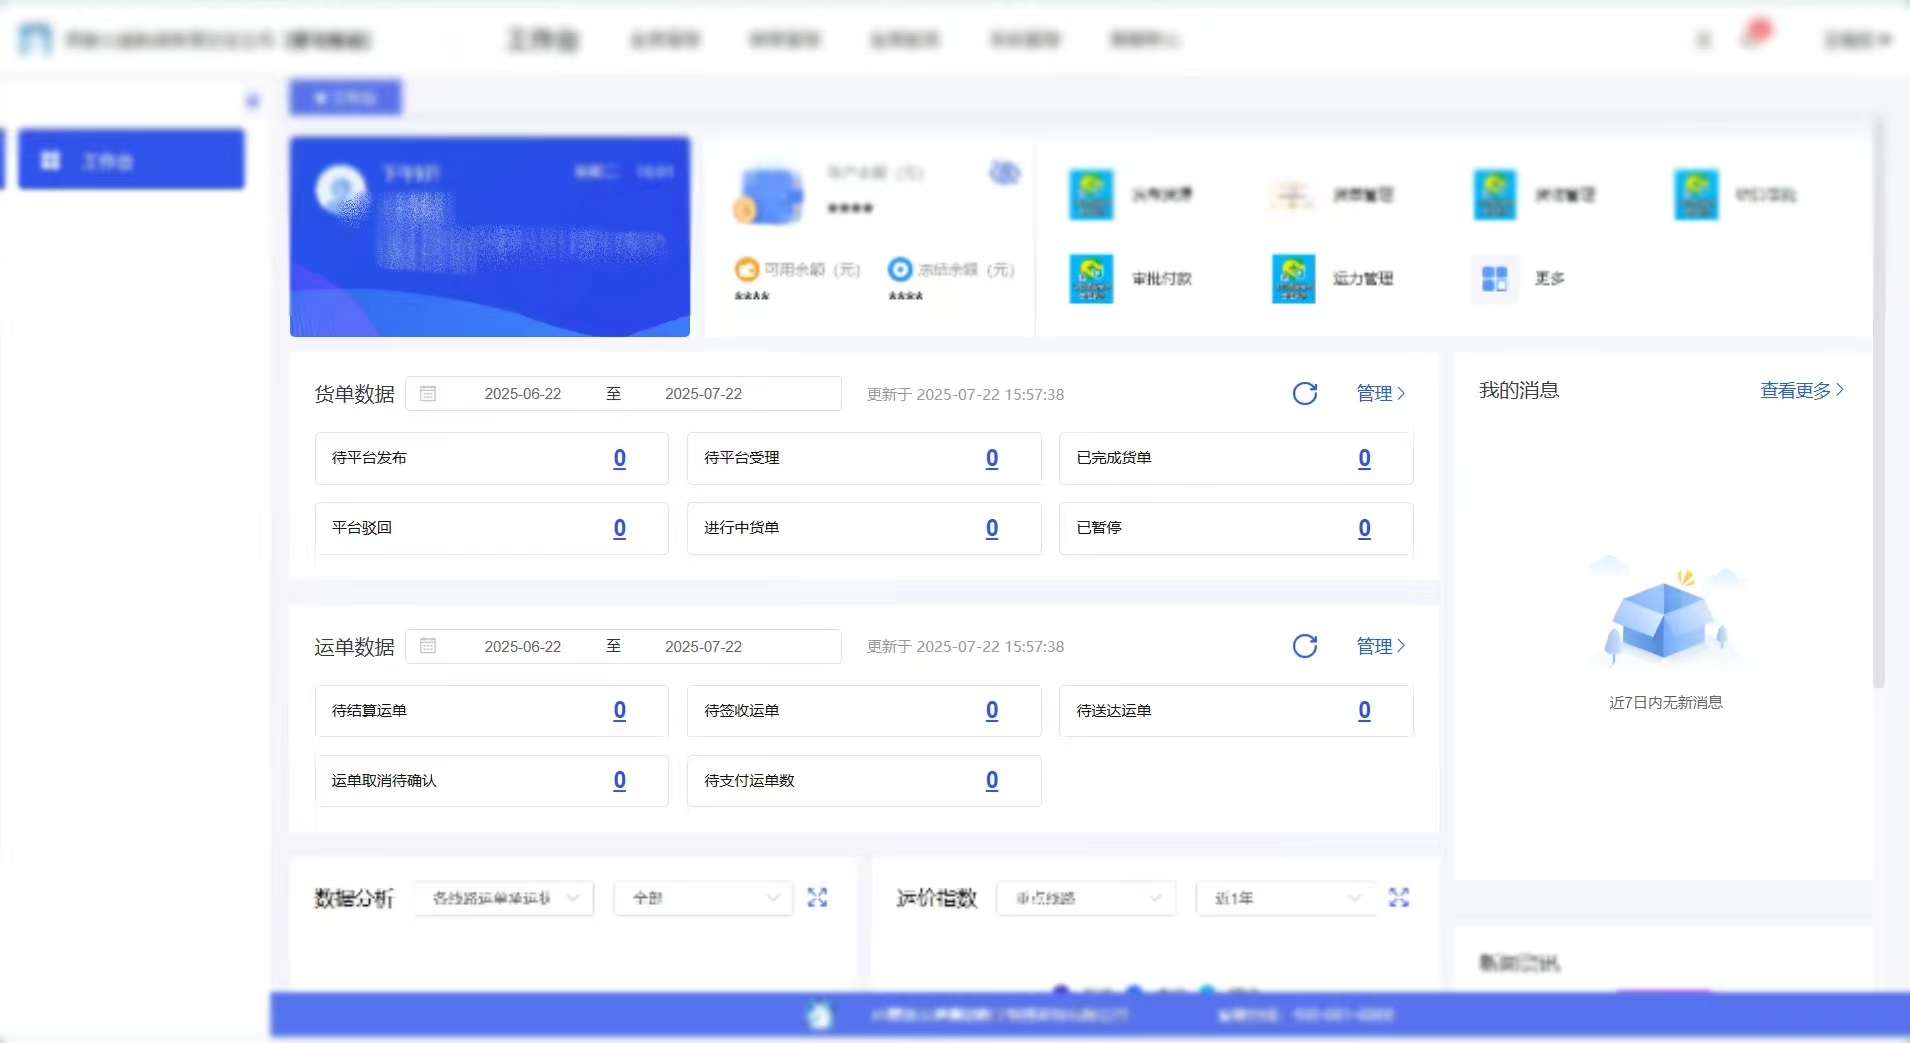Open the 重点线路 dropdown in 运价指数
This screenshot has width=1910, height=1043.
1086,898
